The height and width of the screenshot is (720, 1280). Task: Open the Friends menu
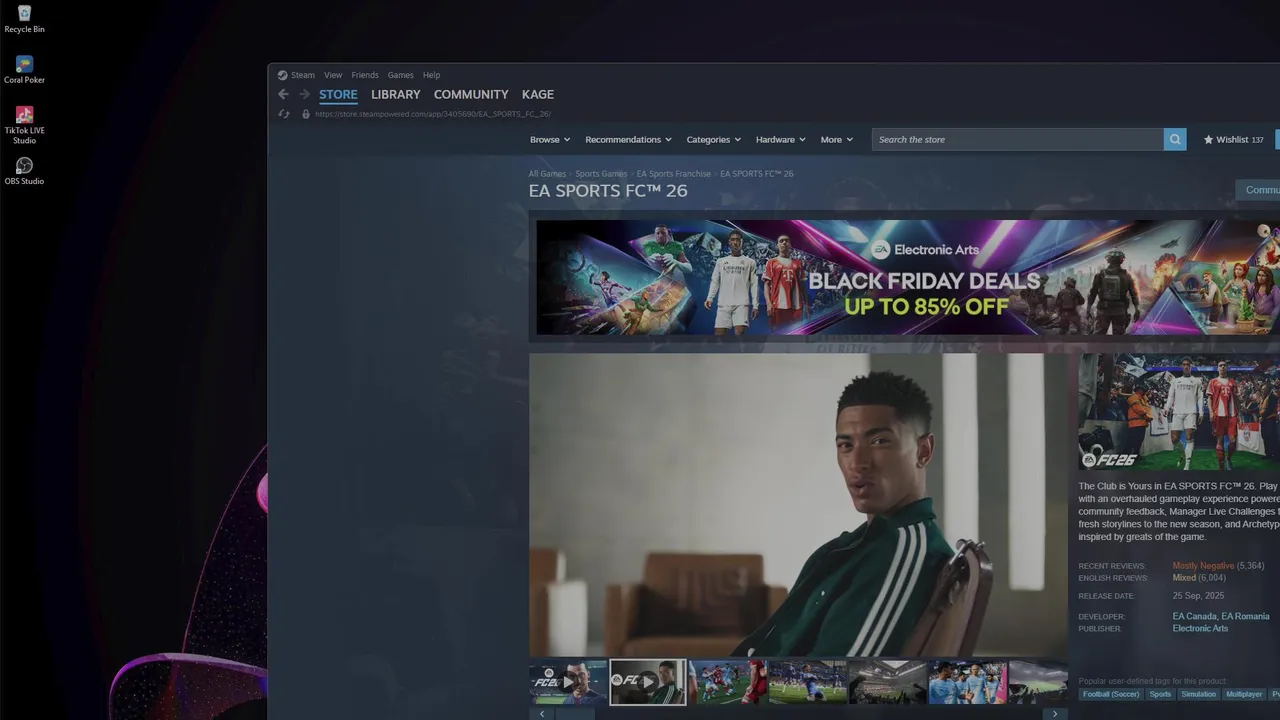365,75
